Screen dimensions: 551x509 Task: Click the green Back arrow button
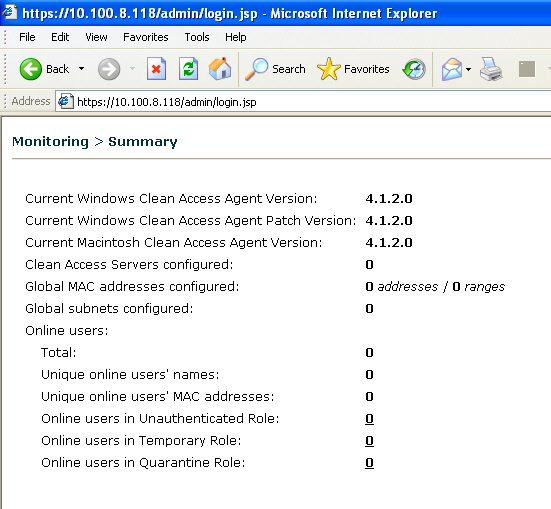coord(31,69)
